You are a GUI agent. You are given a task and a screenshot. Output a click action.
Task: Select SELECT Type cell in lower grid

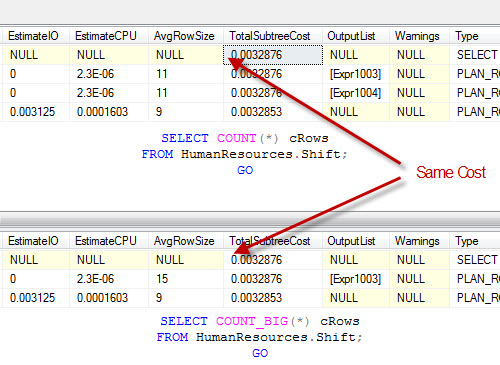click(x=475, y=260)
